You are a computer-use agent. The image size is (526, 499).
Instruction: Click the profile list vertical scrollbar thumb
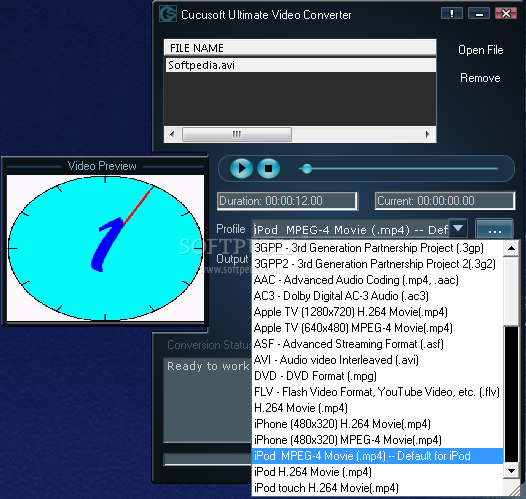click(511, 291)
